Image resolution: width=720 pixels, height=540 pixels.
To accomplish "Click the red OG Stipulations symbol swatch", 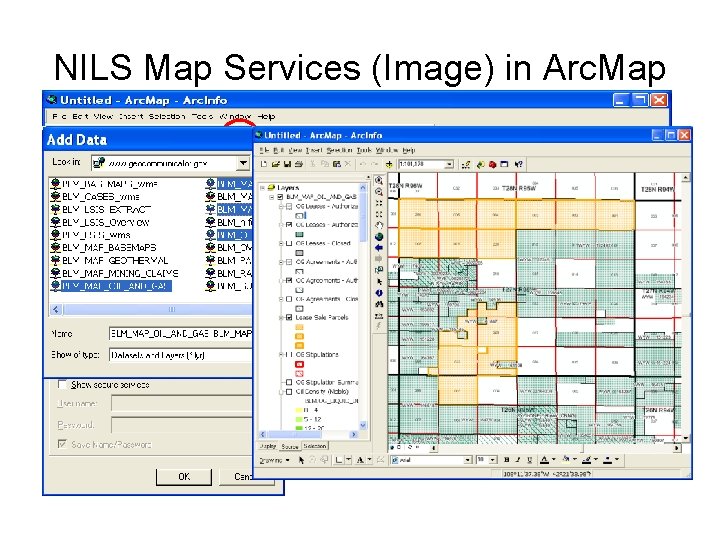I will pyautogui.click(x=299, y=364).
